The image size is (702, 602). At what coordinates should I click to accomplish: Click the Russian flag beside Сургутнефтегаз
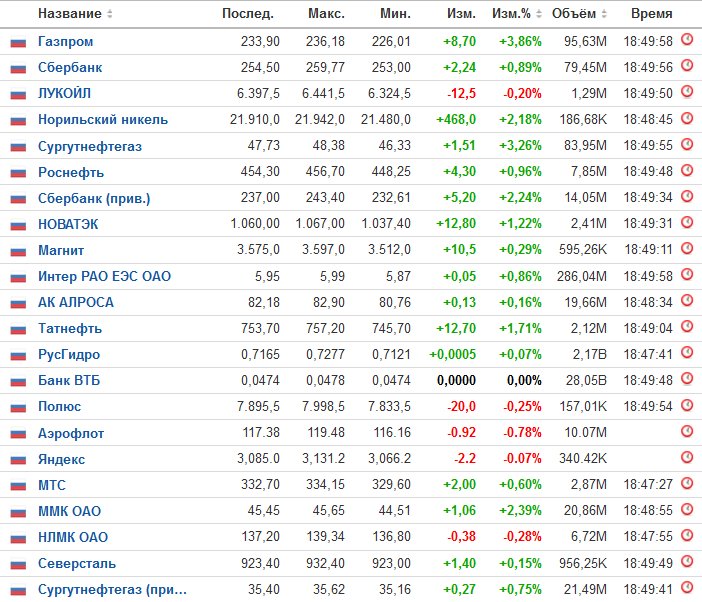18,147
